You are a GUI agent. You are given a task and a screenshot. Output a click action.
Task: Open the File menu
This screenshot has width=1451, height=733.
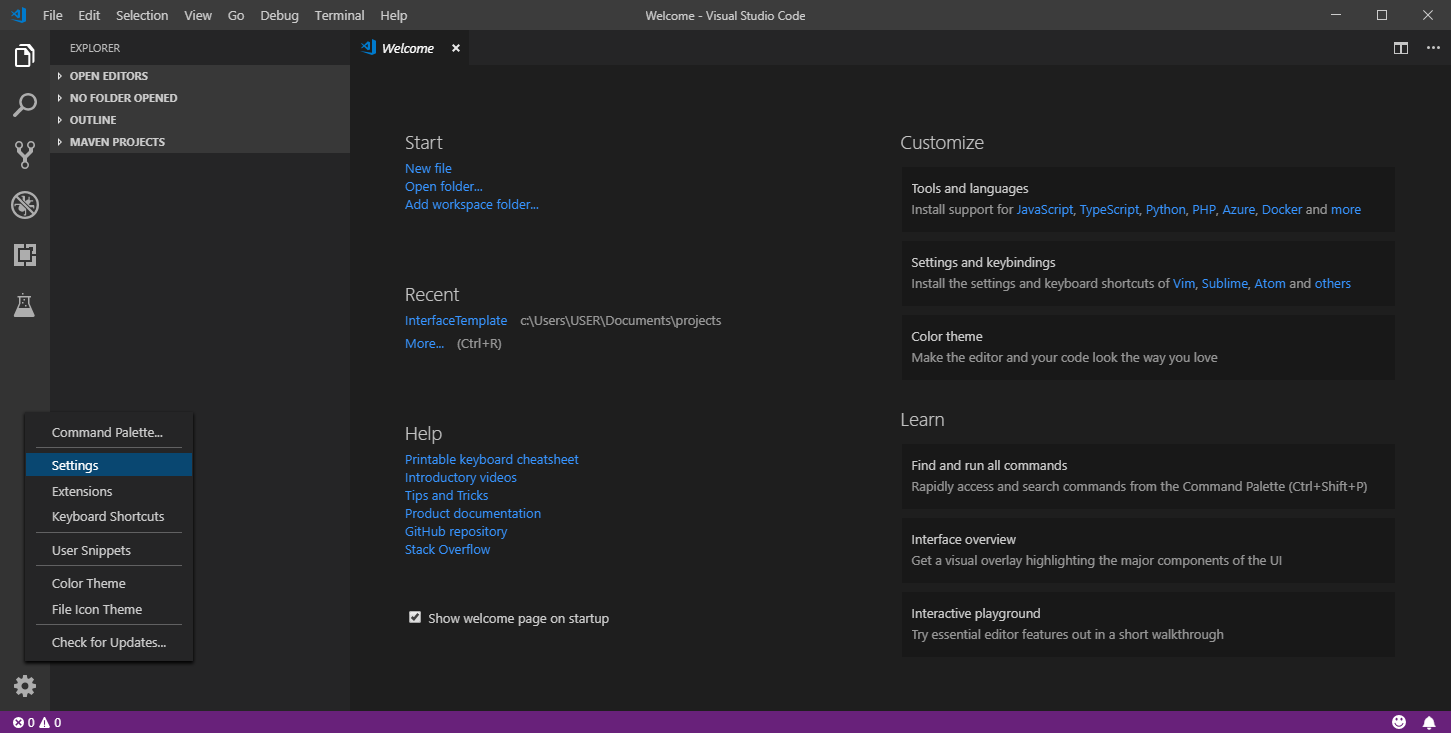pyautogui.click(x=53, y=15)
